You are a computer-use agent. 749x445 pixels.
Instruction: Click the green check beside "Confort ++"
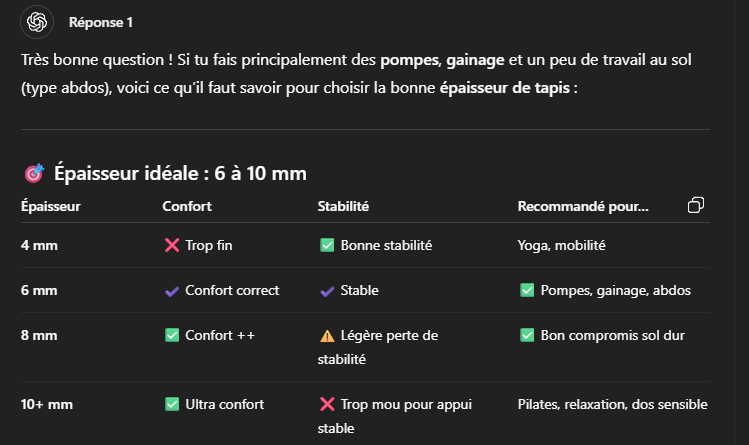[171, 336]
